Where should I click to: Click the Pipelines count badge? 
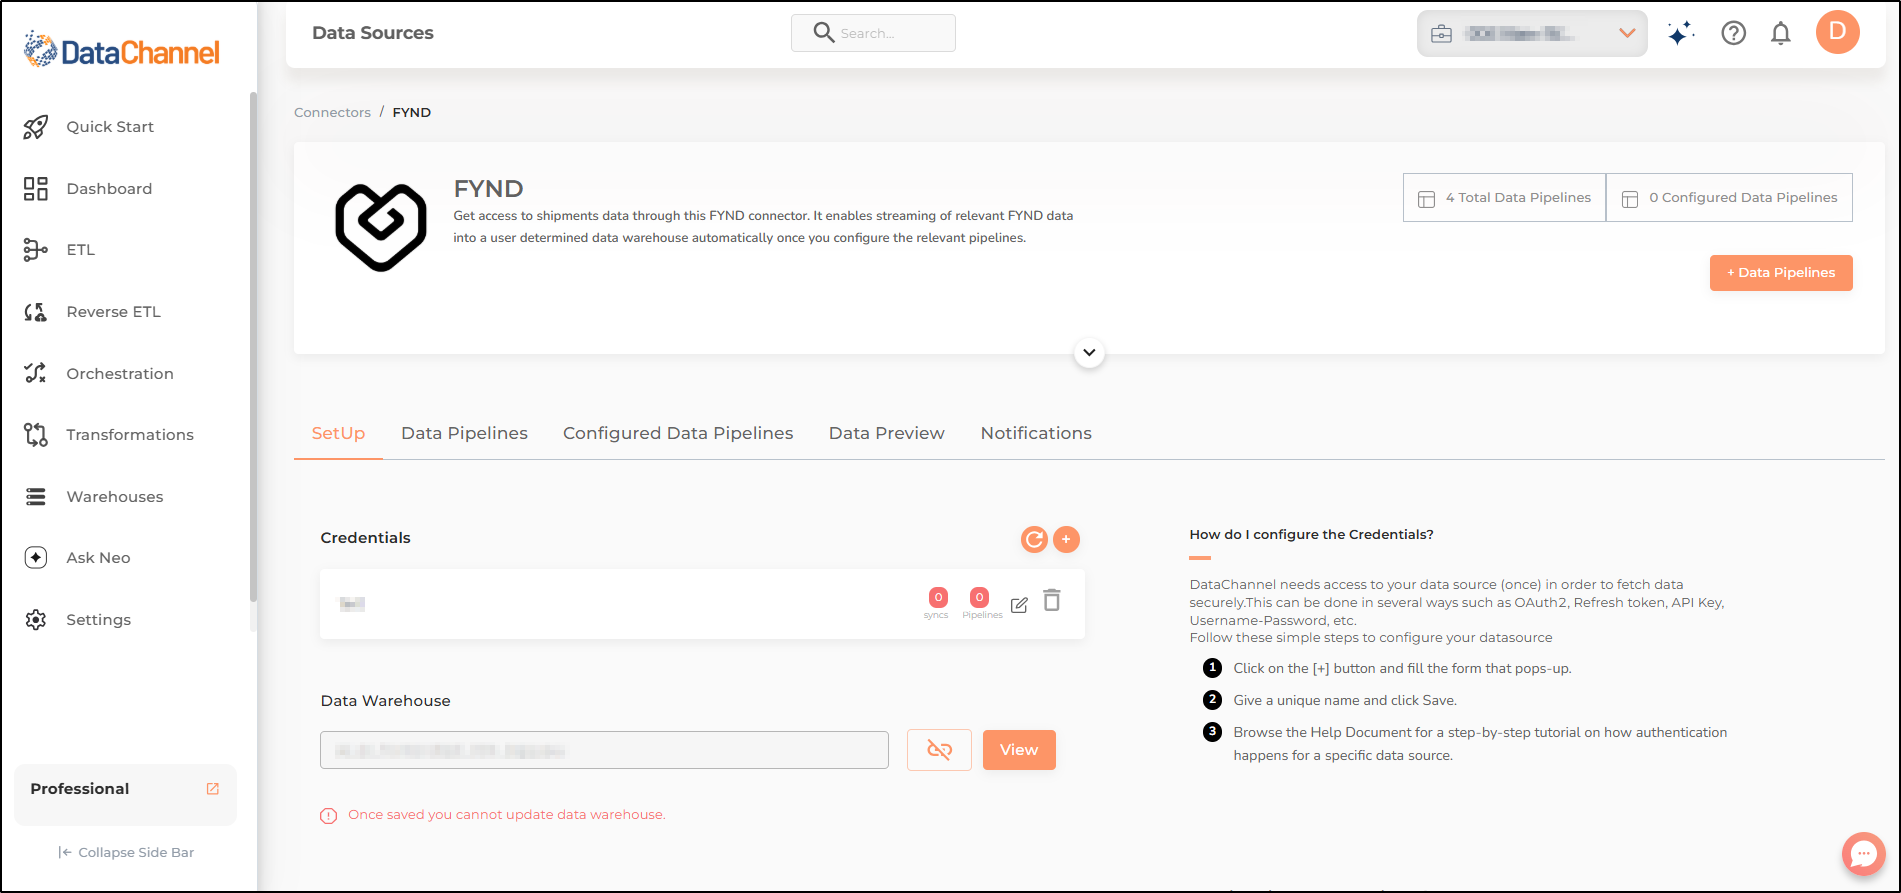tap(980, 597)
